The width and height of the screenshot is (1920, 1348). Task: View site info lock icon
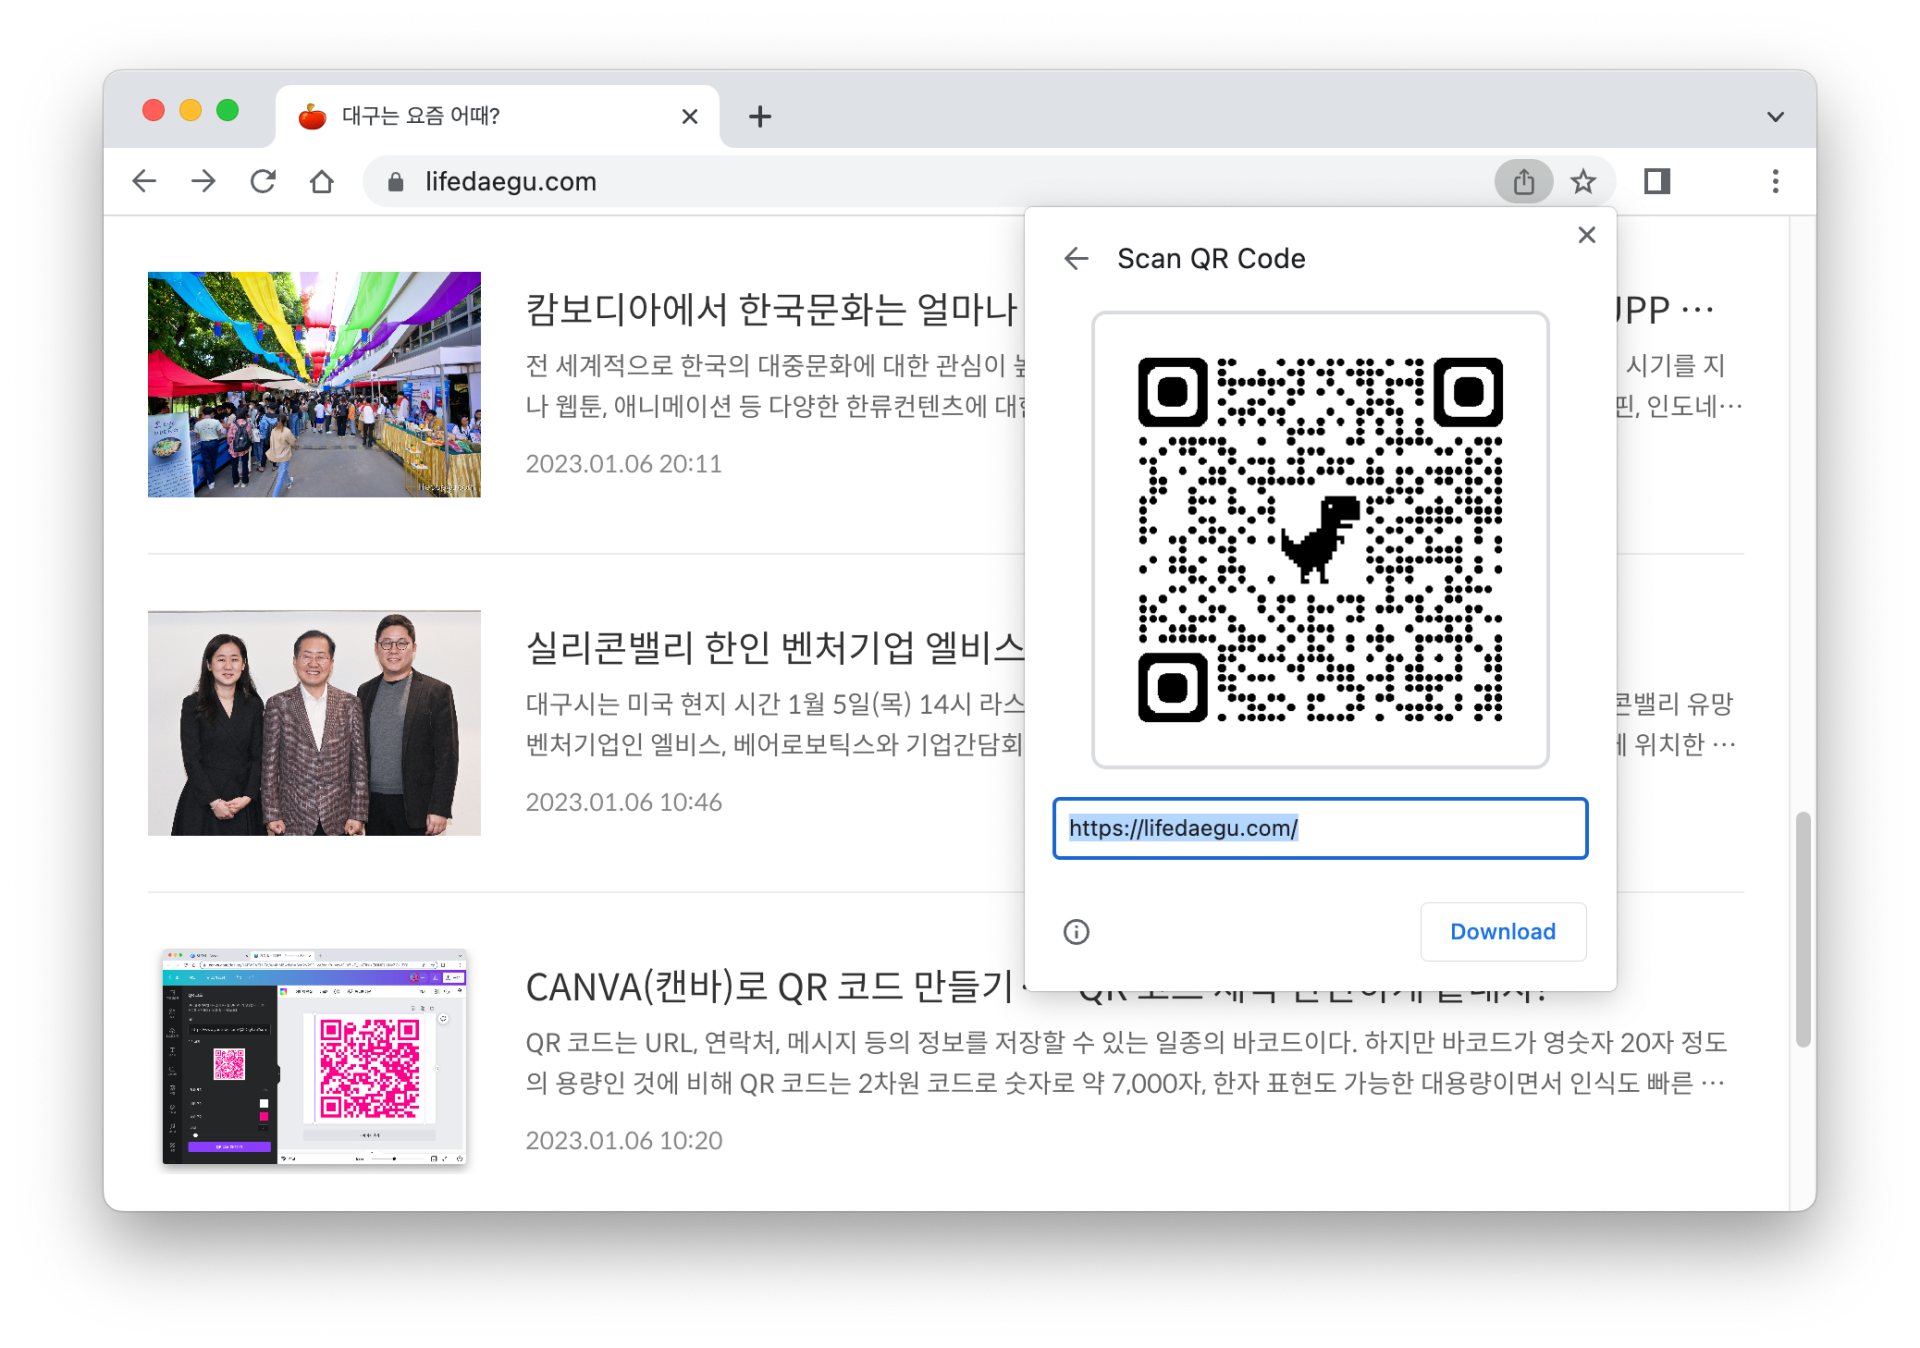click(396, 181)
